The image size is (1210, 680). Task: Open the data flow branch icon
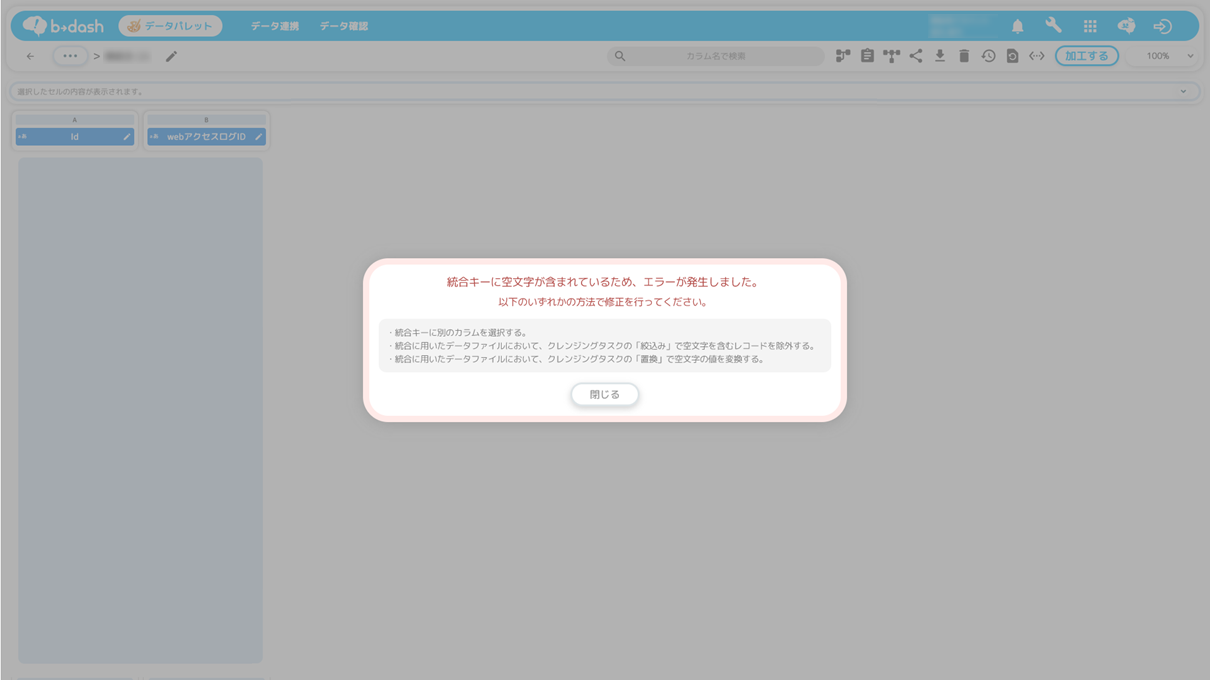click(x=843, y=56)
